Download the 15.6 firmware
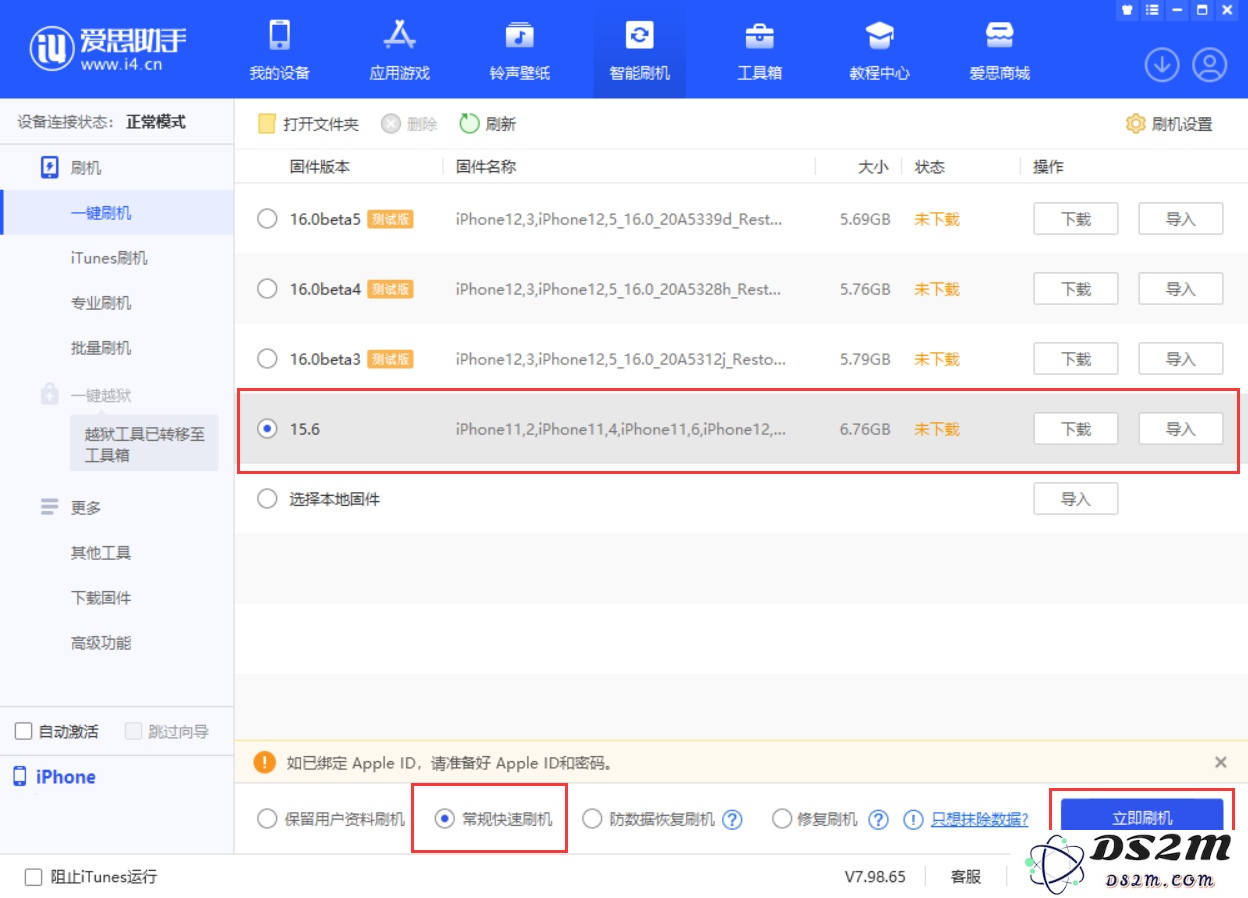 [1075, 429]
